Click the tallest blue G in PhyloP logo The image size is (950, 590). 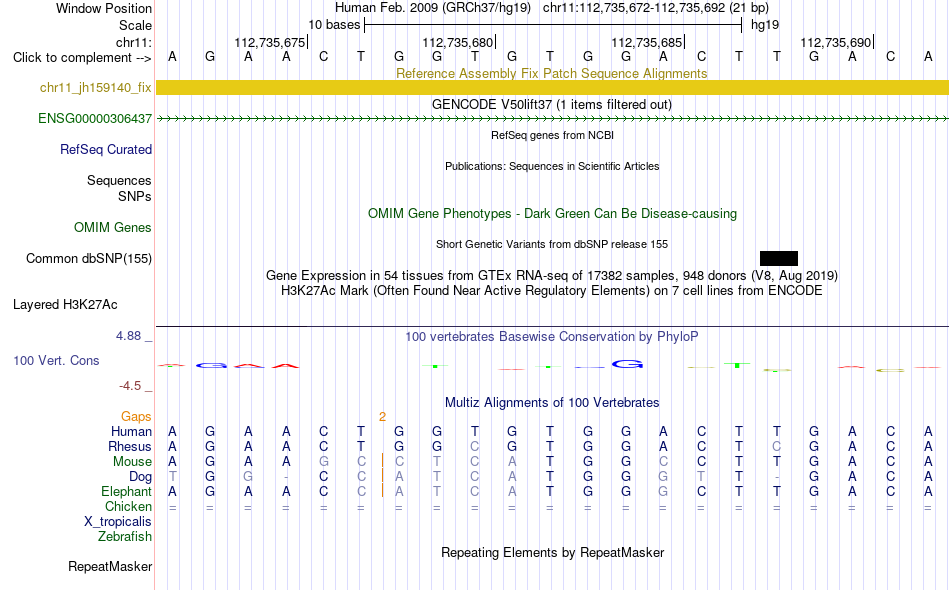point(627,364)
